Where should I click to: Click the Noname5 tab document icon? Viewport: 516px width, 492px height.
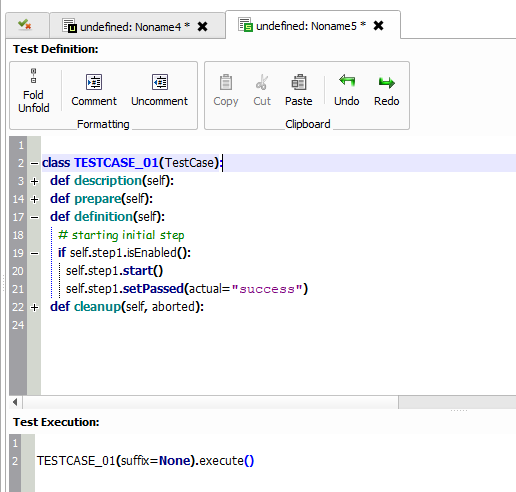[245, 25]
